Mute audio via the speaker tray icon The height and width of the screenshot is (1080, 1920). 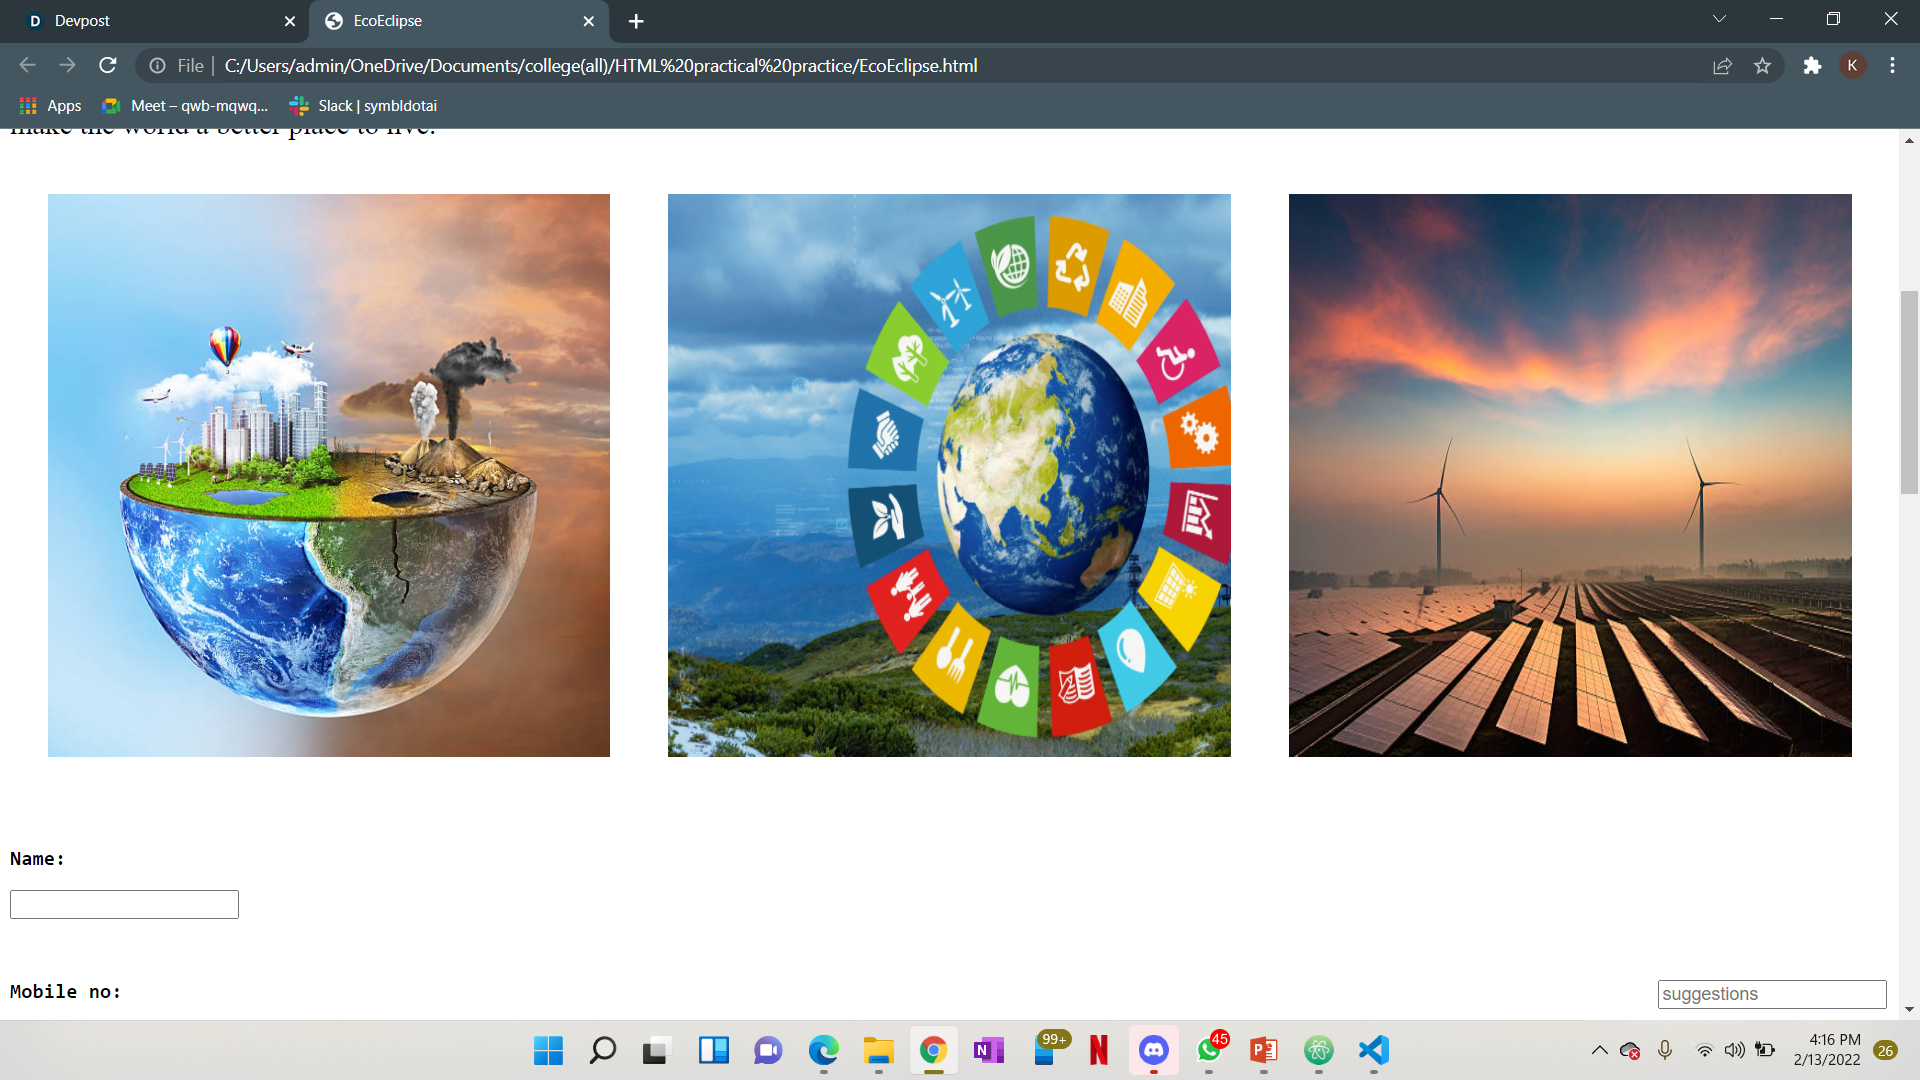coord(1735,1050)
